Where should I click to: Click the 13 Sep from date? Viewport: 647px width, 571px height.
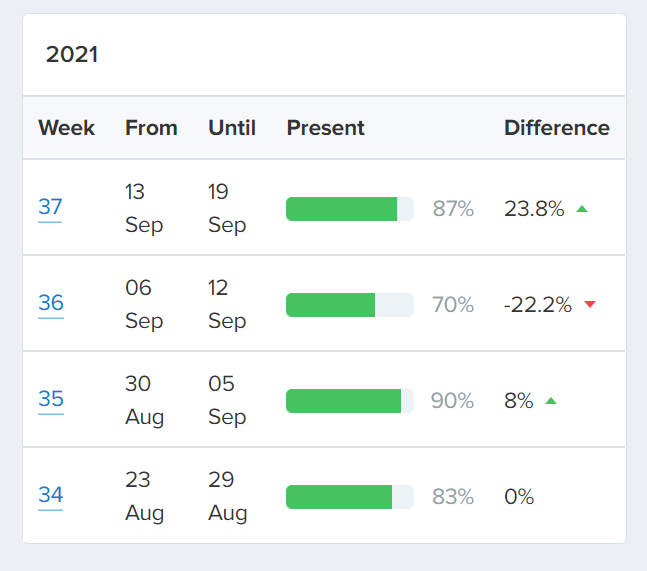point(144,208)
